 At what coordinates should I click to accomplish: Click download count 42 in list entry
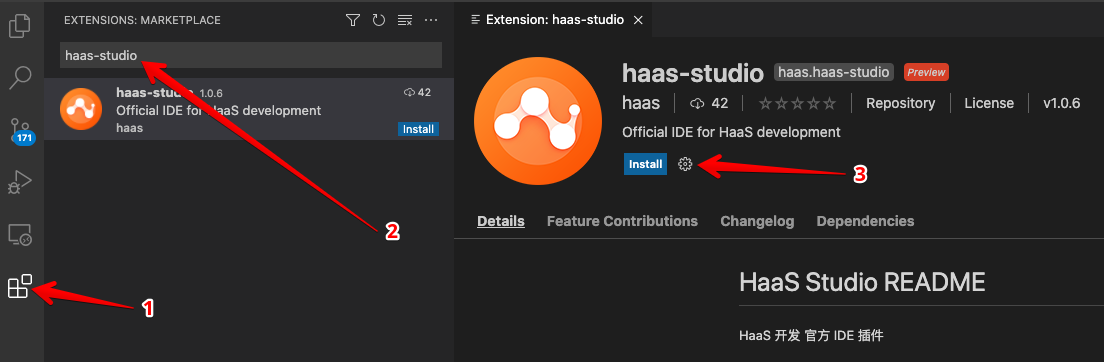(417, 92)
